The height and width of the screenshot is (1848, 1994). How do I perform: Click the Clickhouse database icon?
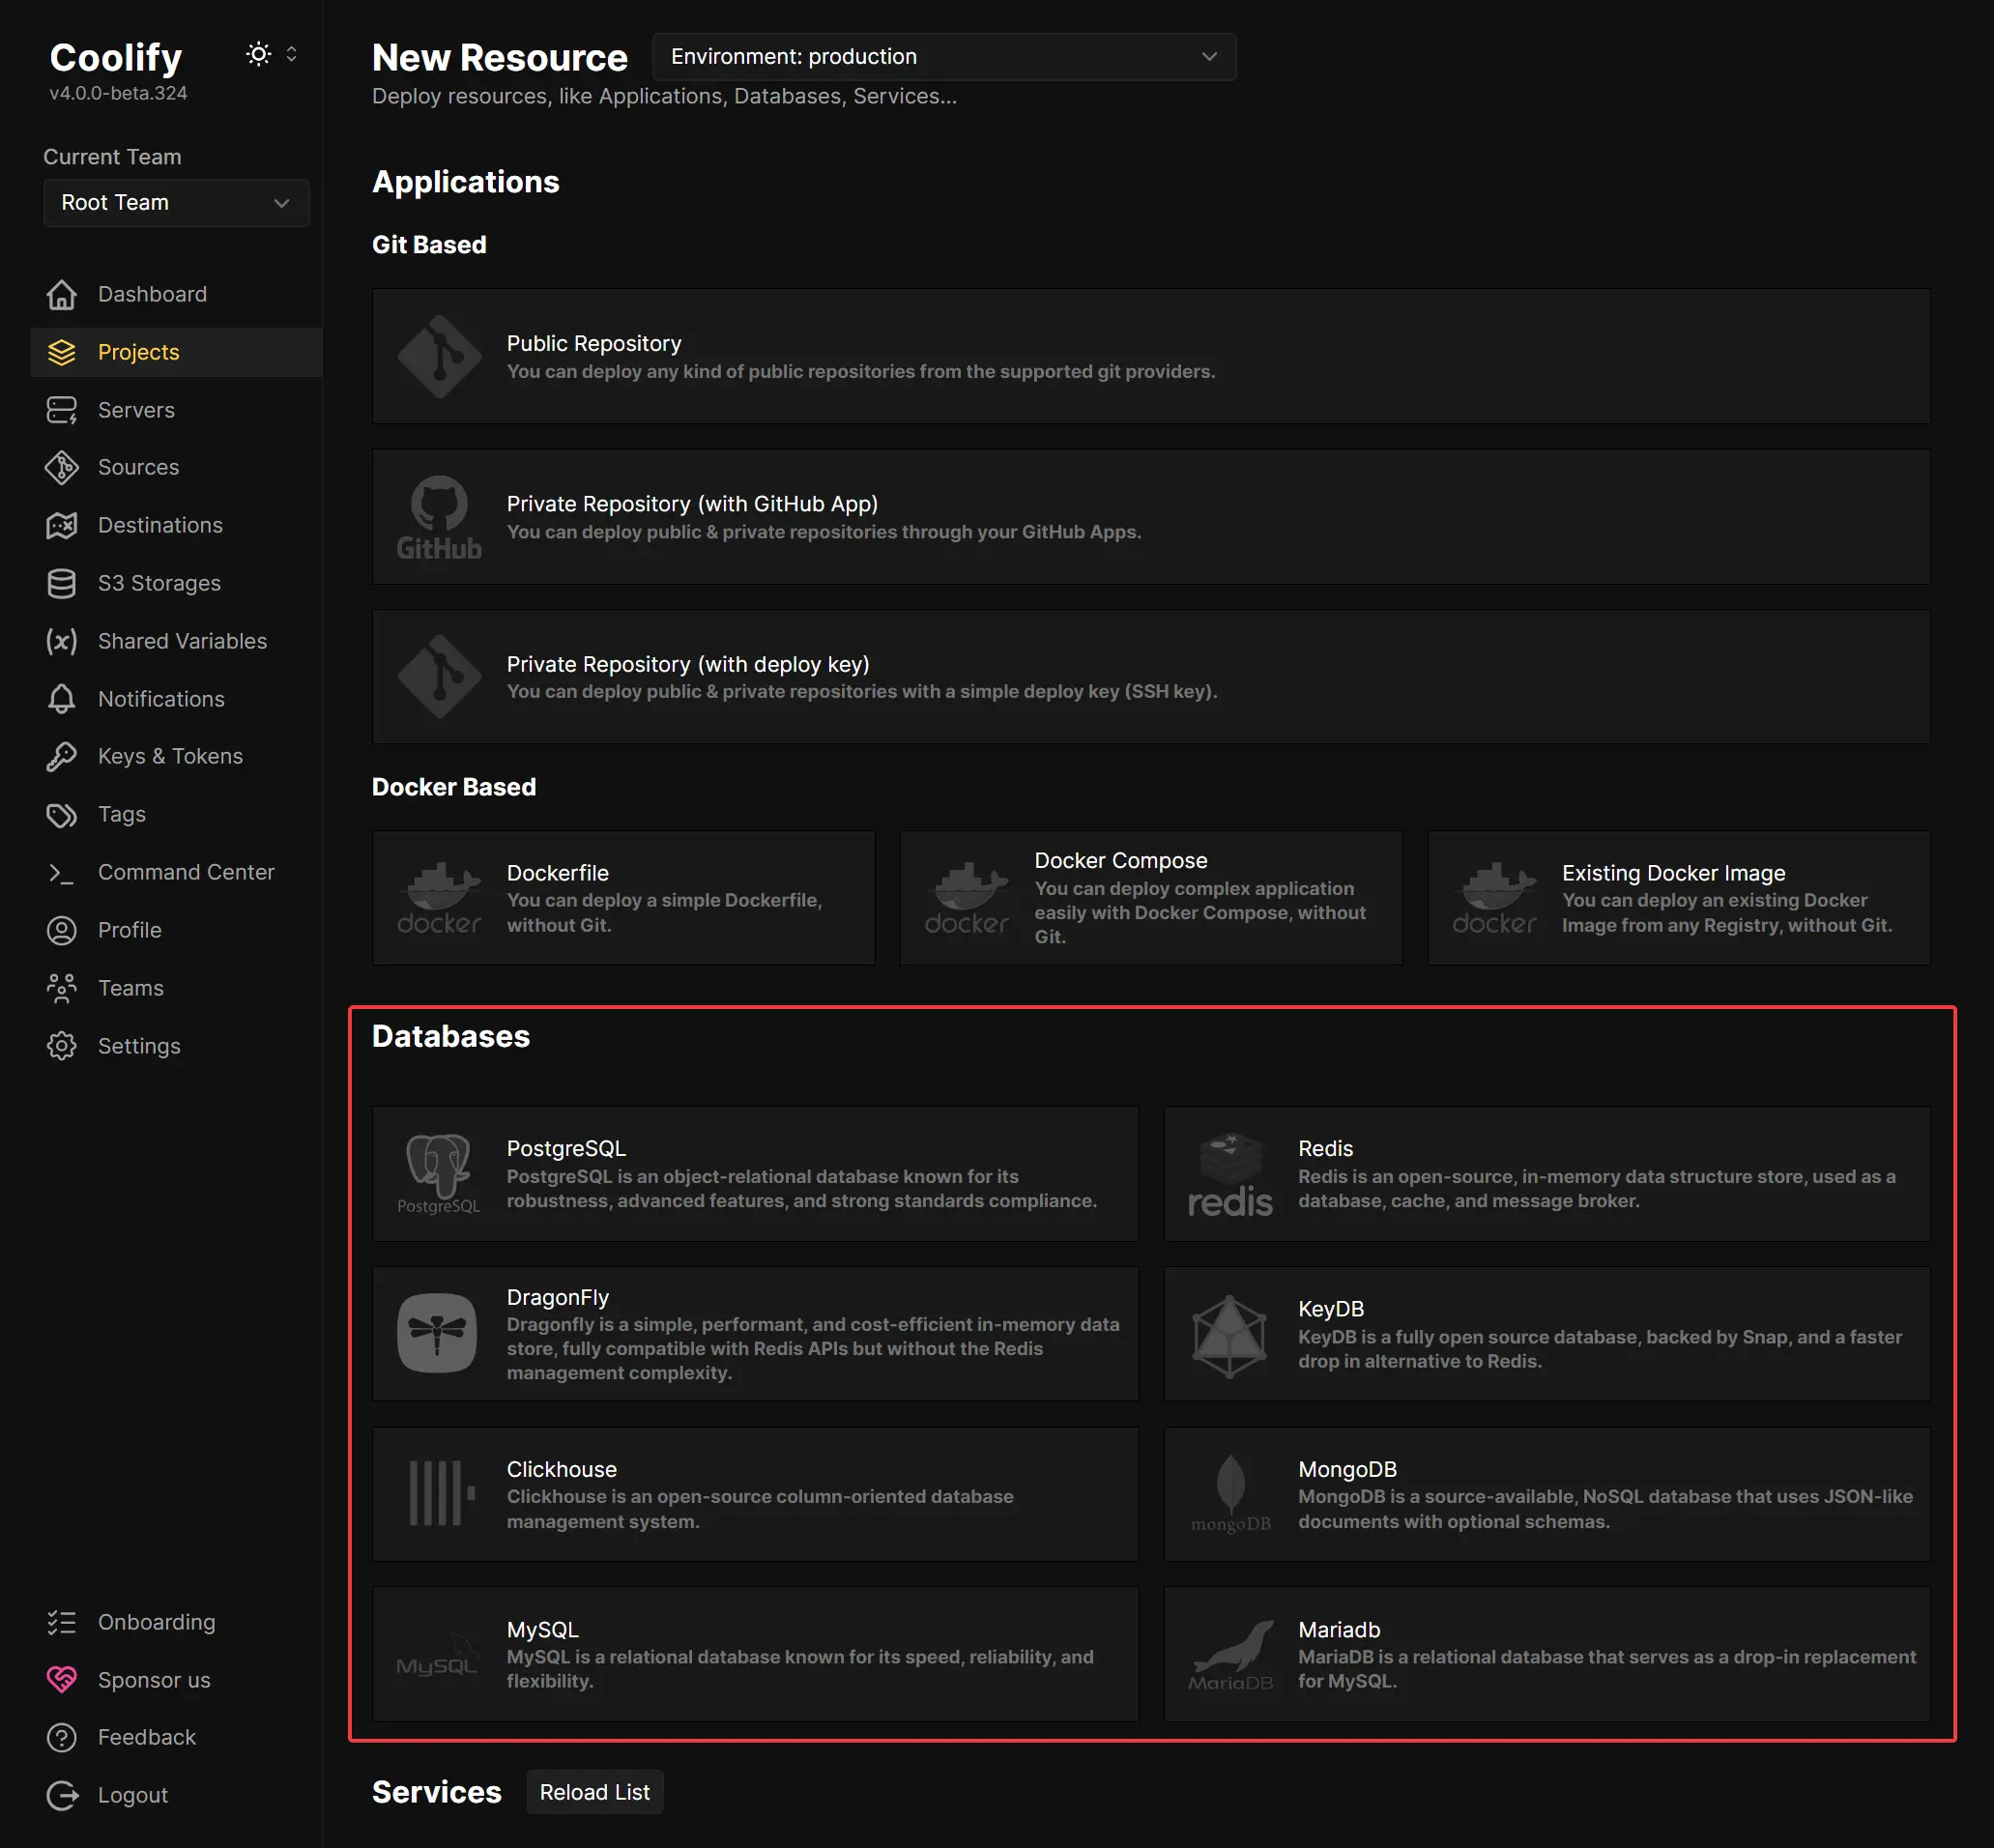pos(436,1488)
